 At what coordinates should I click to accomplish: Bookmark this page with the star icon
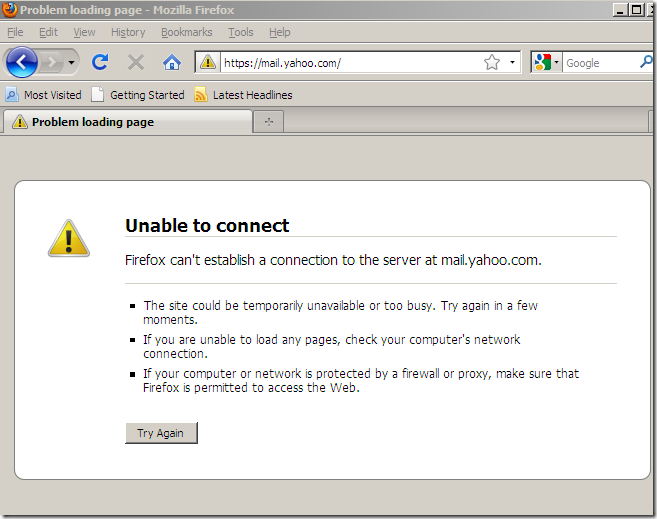(x=491, y=62)
